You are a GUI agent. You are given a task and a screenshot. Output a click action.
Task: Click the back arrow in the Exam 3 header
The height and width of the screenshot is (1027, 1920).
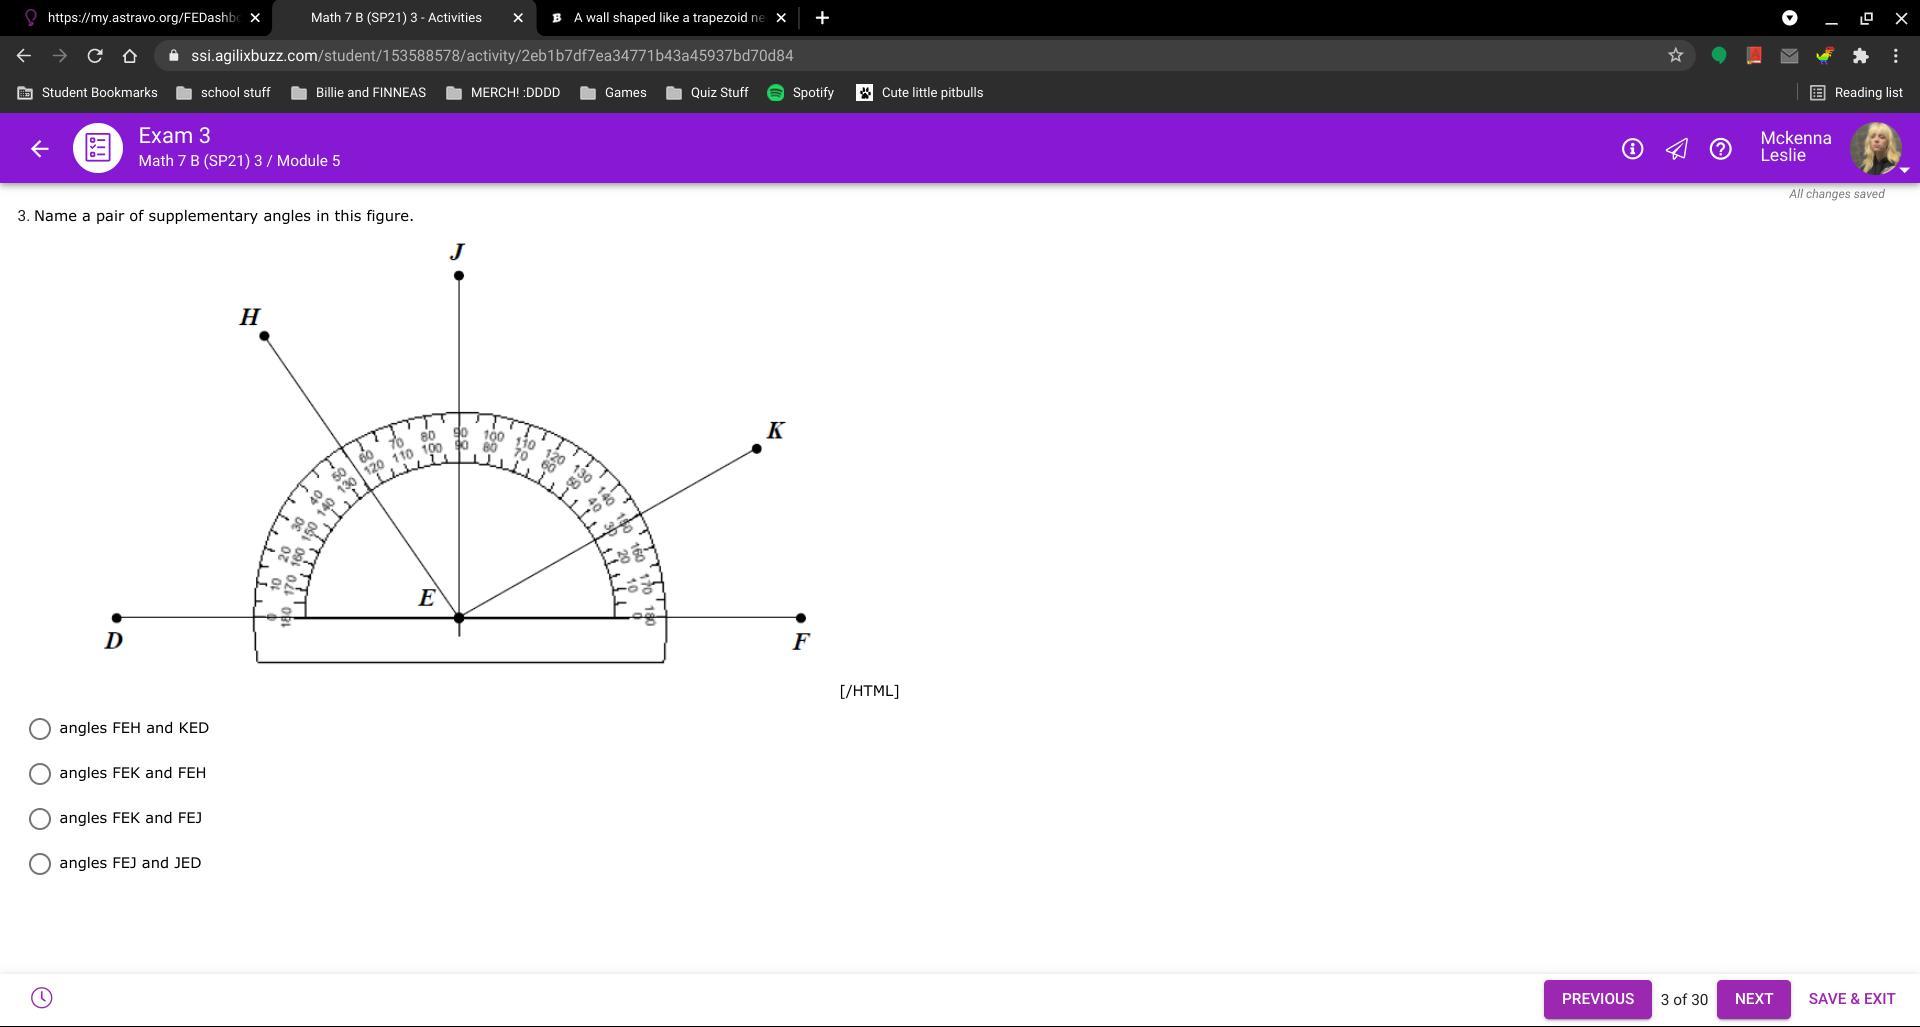[40, 149]
